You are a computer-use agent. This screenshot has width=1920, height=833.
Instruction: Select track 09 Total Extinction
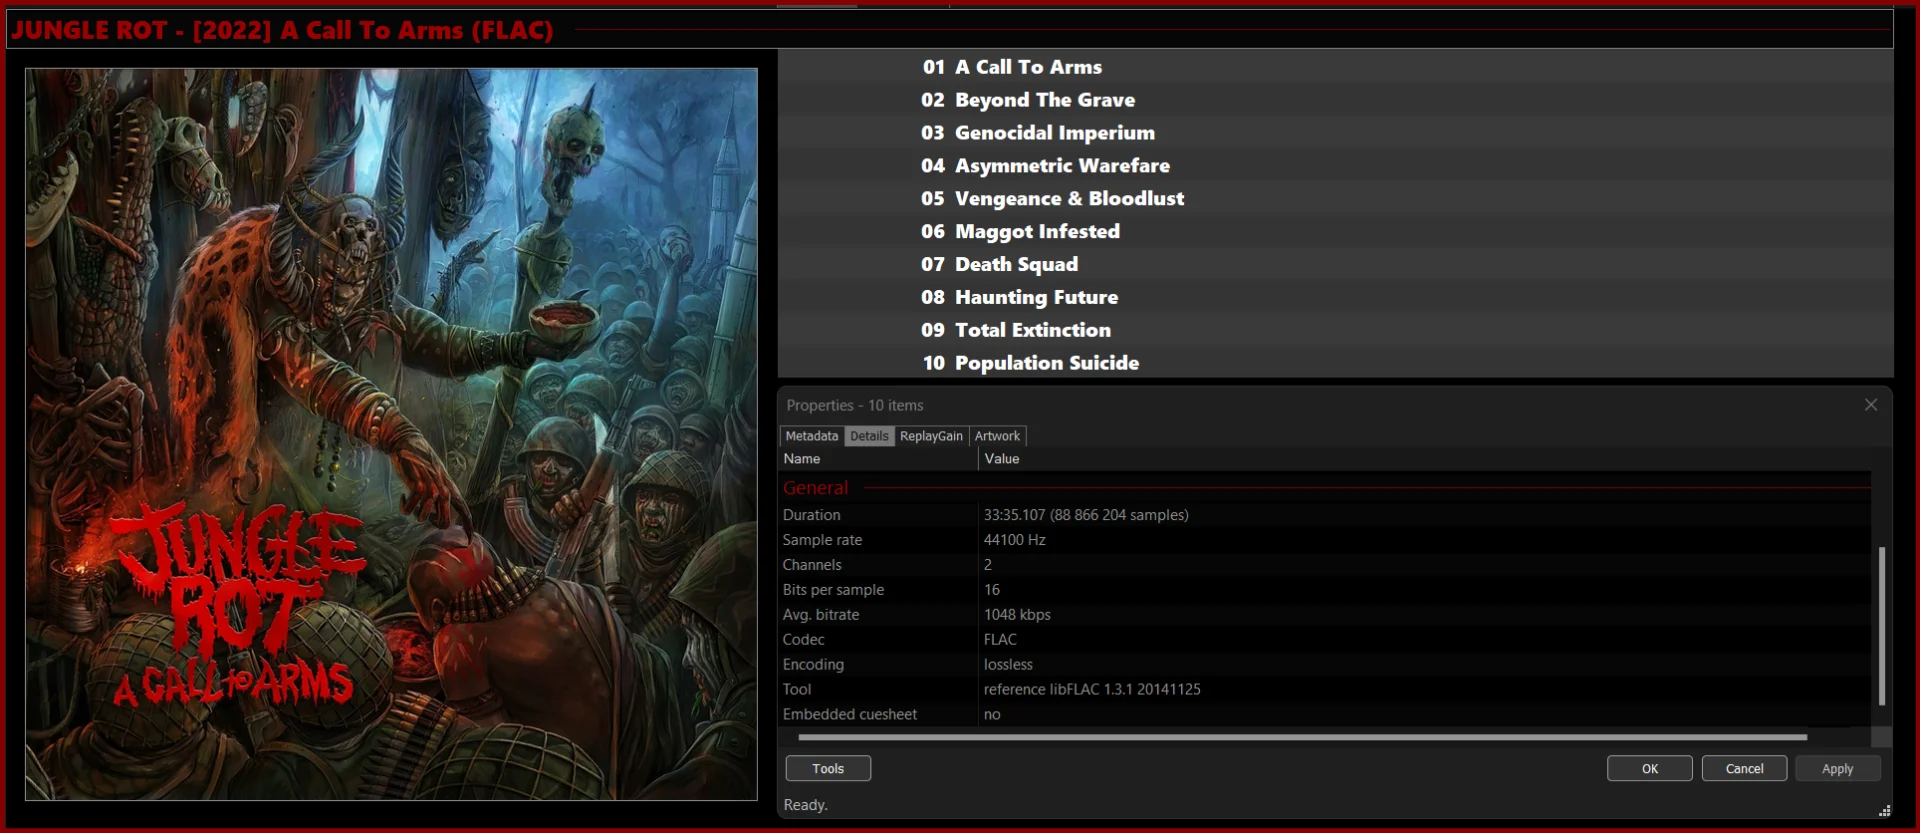(x=1335, y=330)
